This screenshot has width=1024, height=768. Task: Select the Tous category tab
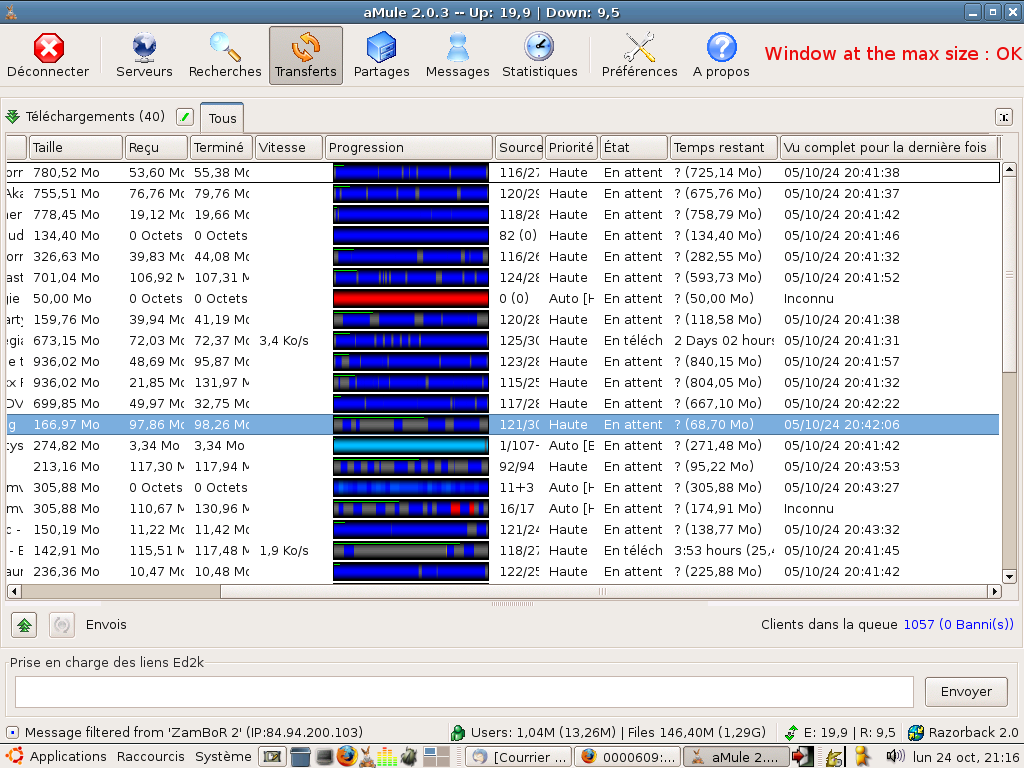coord(222,118)
